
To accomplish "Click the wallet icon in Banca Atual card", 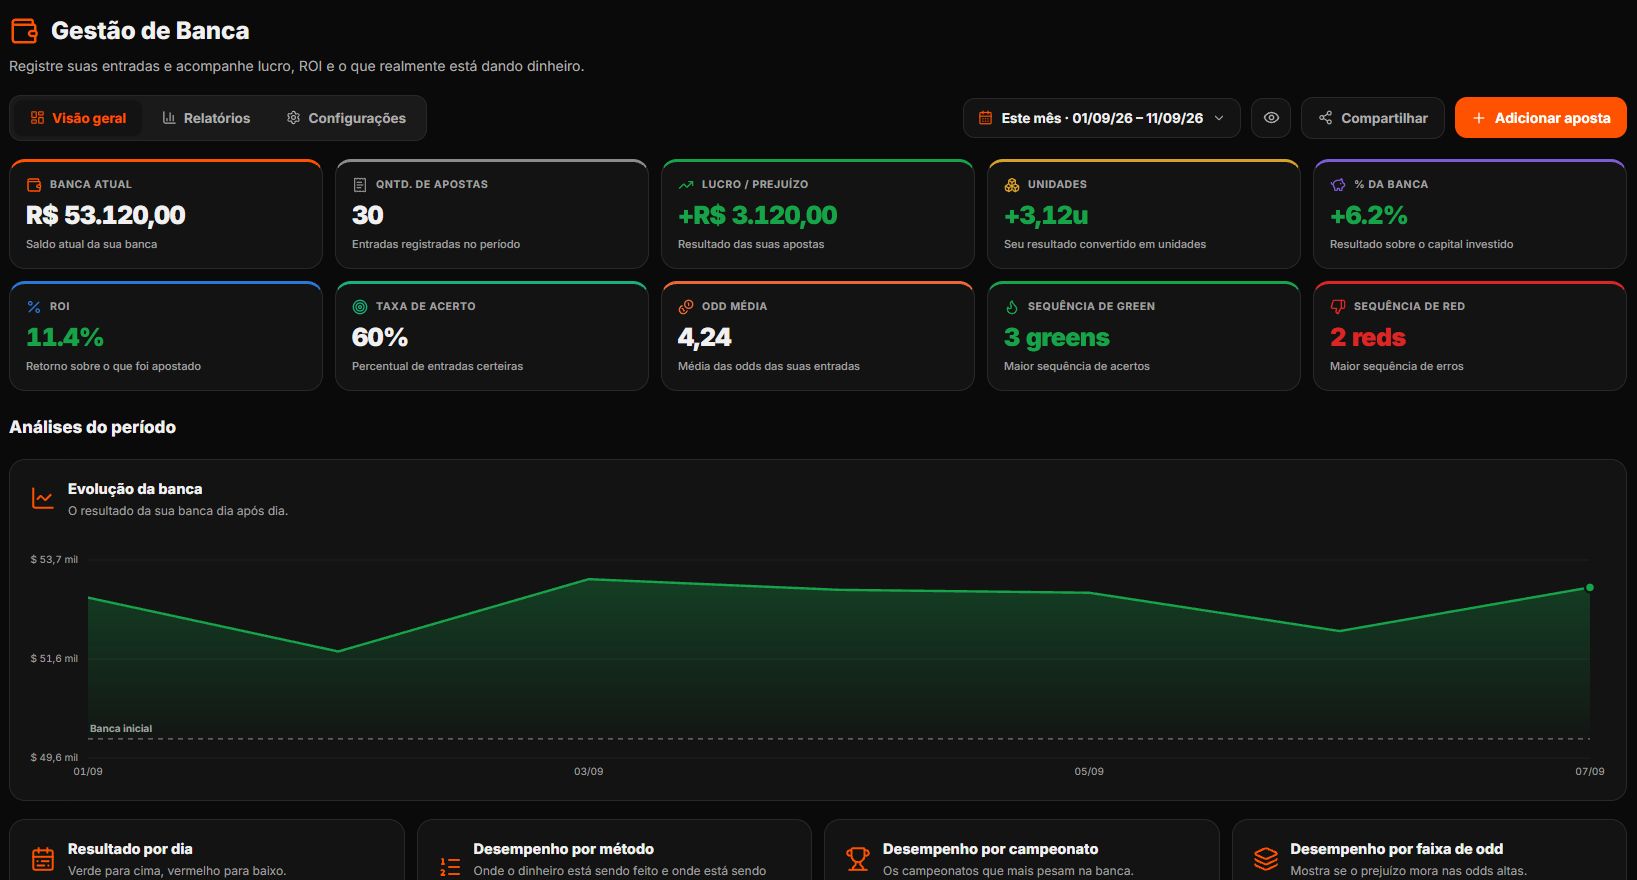I will (34, 185).
